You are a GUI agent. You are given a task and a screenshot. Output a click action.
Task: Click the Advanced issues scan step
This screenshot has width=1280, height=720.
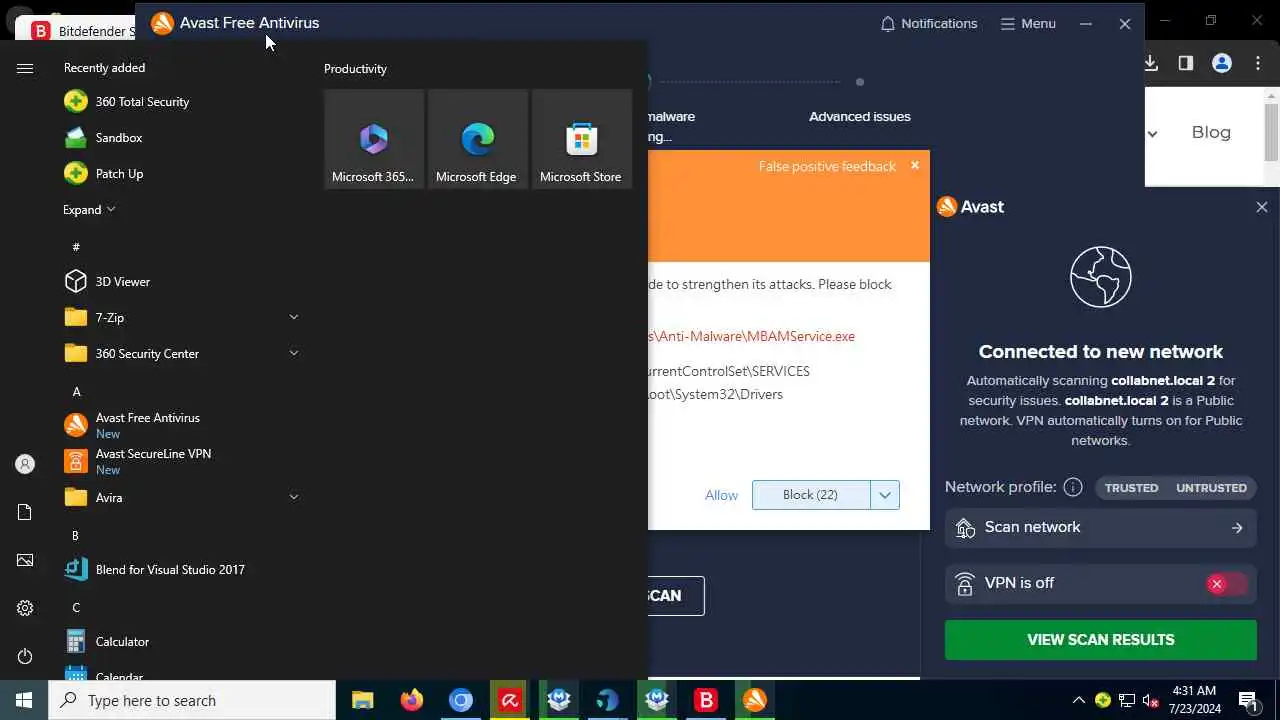point(860,116)
